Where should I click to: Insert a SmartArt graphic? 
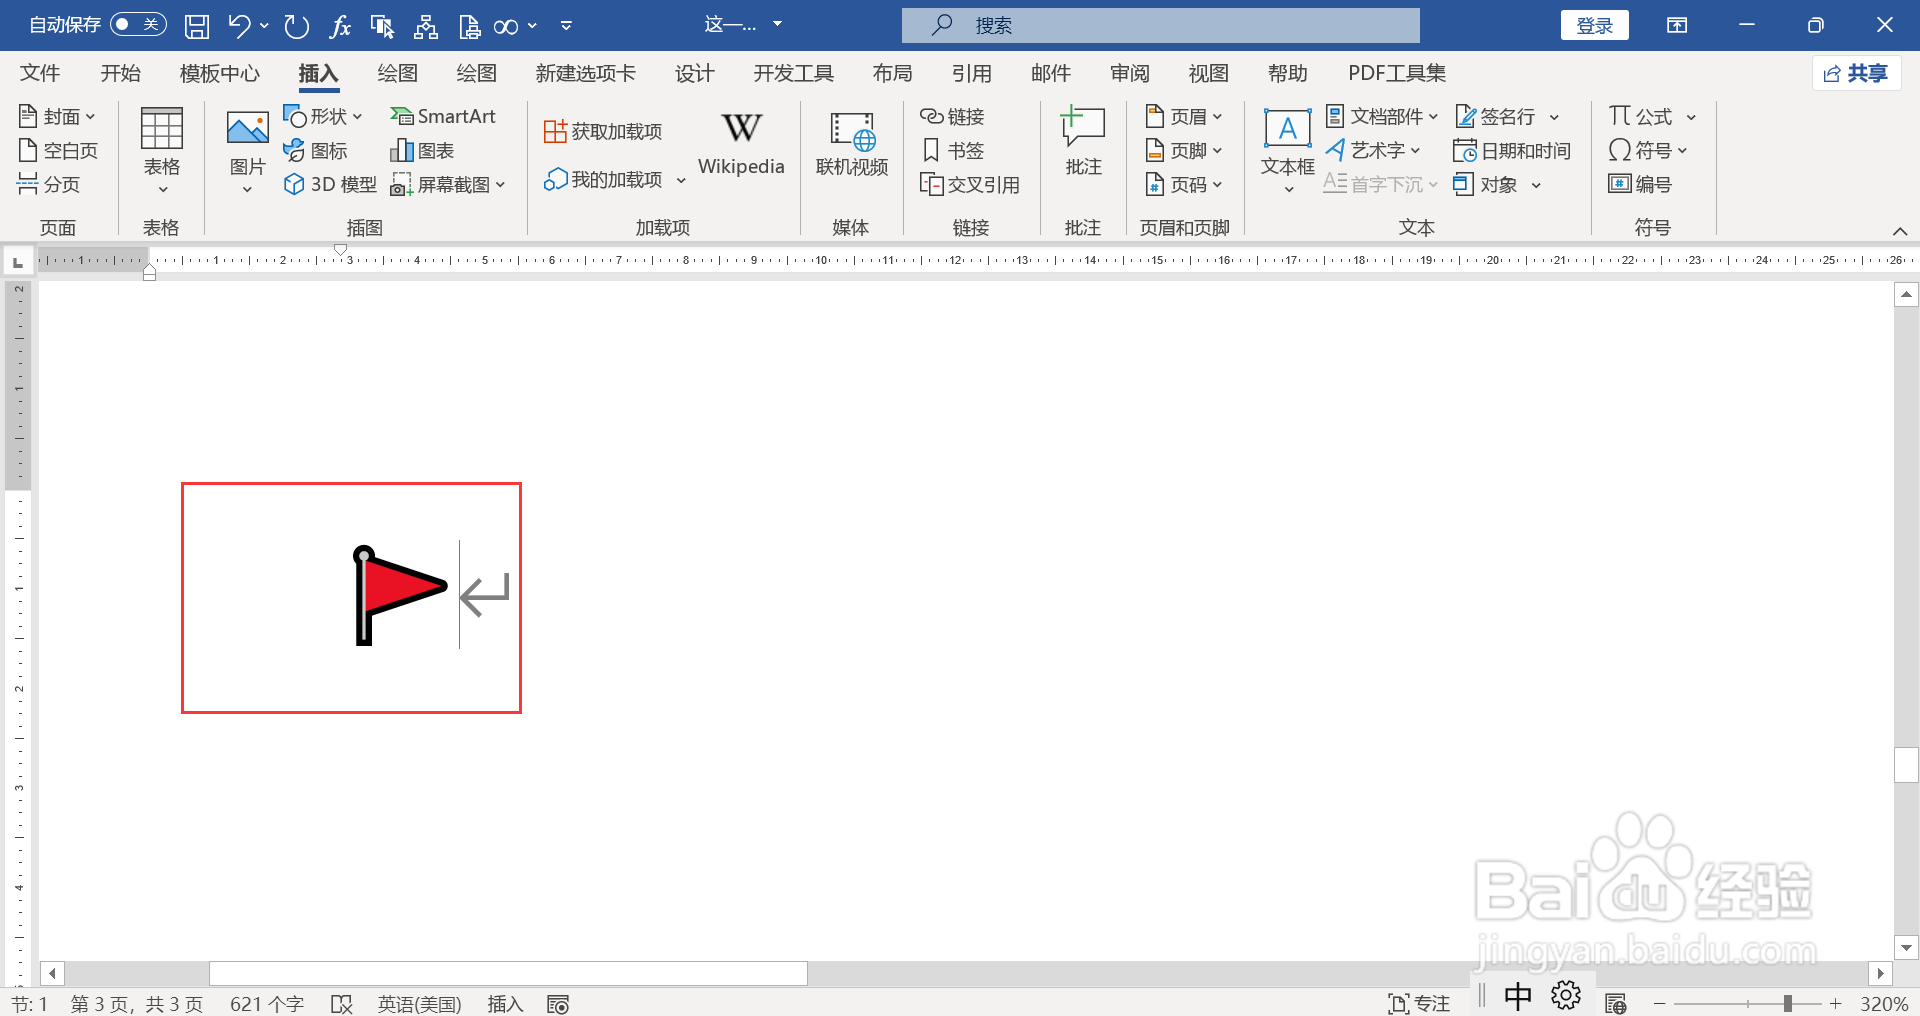point(443,117)
